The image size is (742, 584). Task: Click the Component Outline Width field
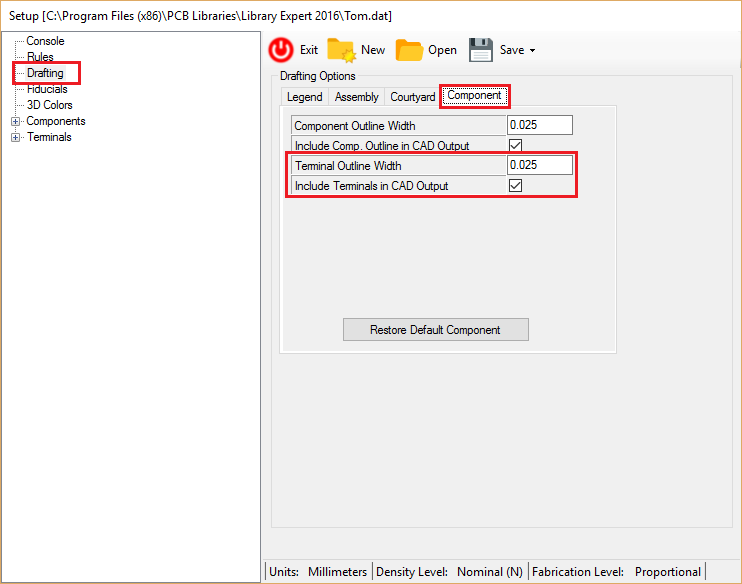pos(540,126)
